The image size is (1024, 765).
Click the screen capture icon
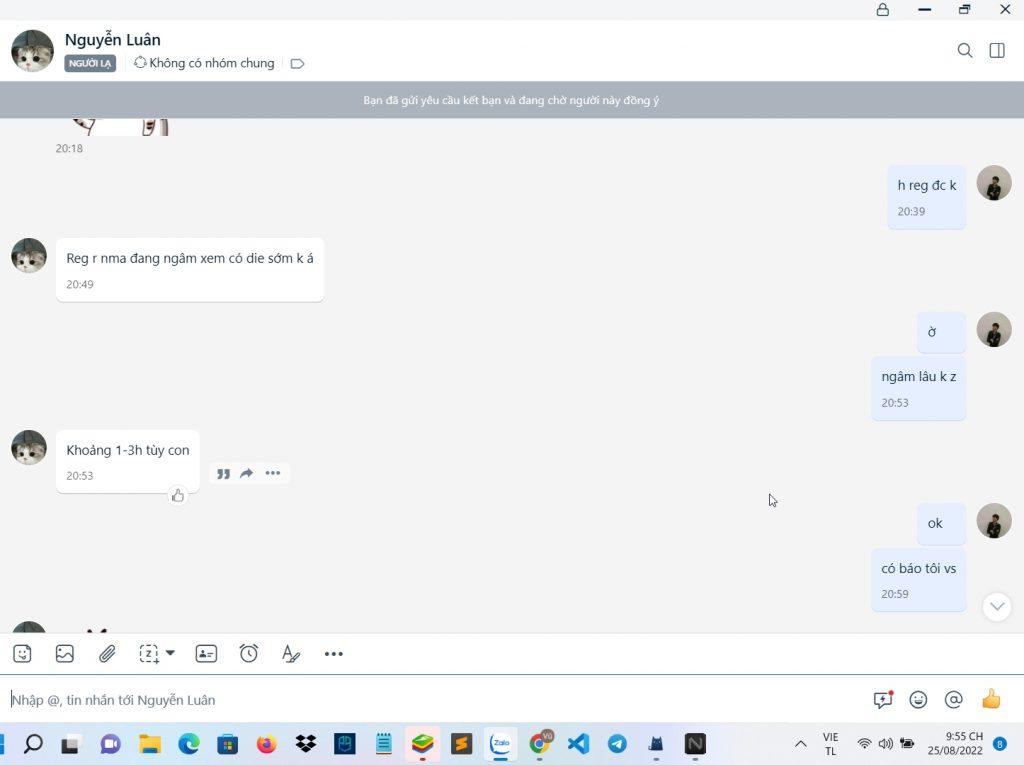pos(149,654)
